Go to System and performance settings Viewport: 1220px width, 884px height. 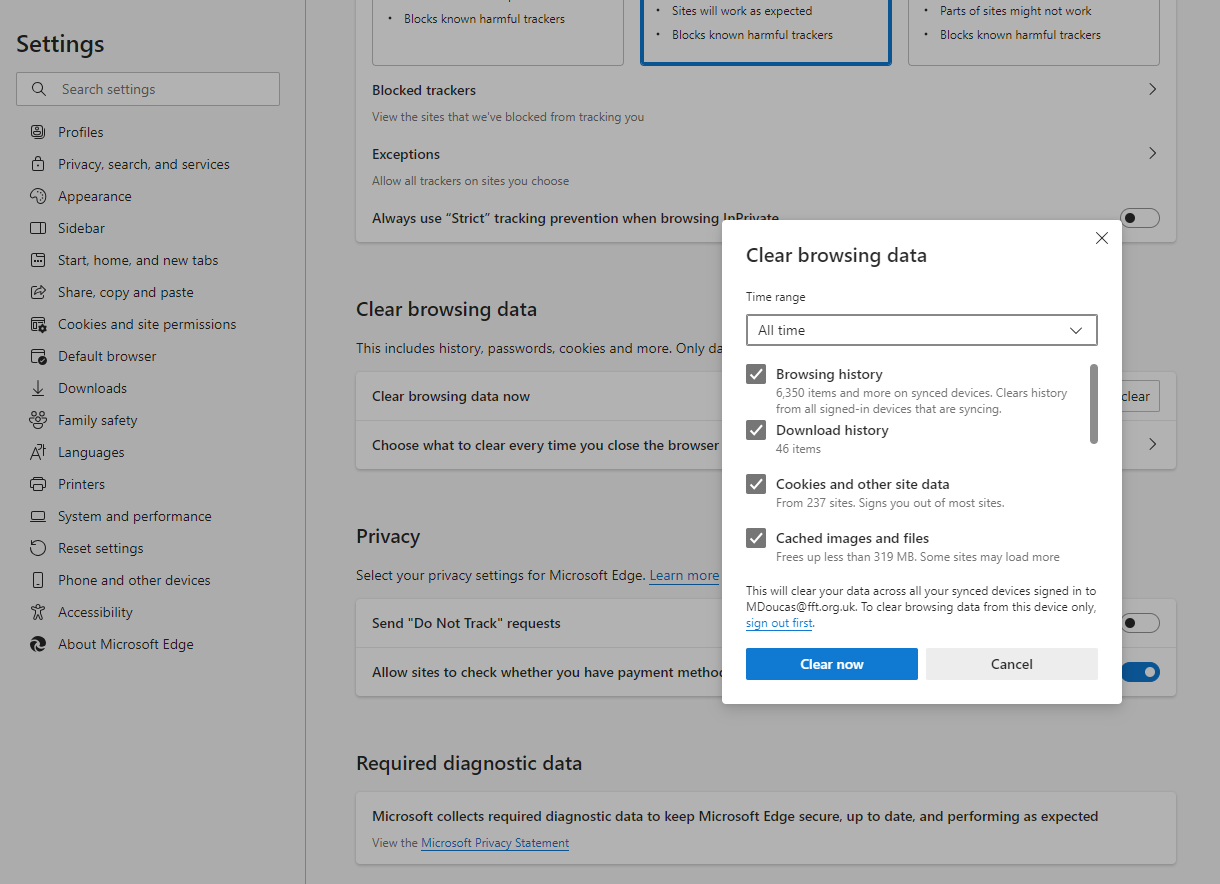click(x=134, y=516)
